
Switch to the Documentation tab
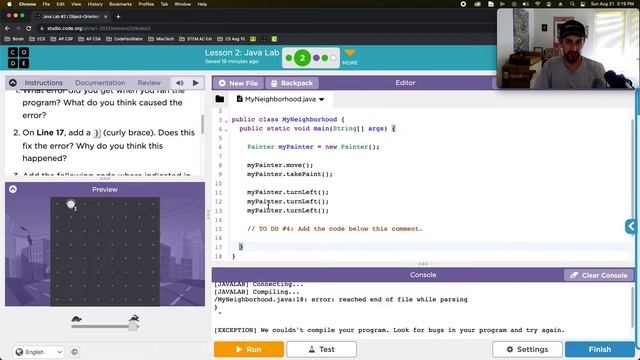click(100, 83)
